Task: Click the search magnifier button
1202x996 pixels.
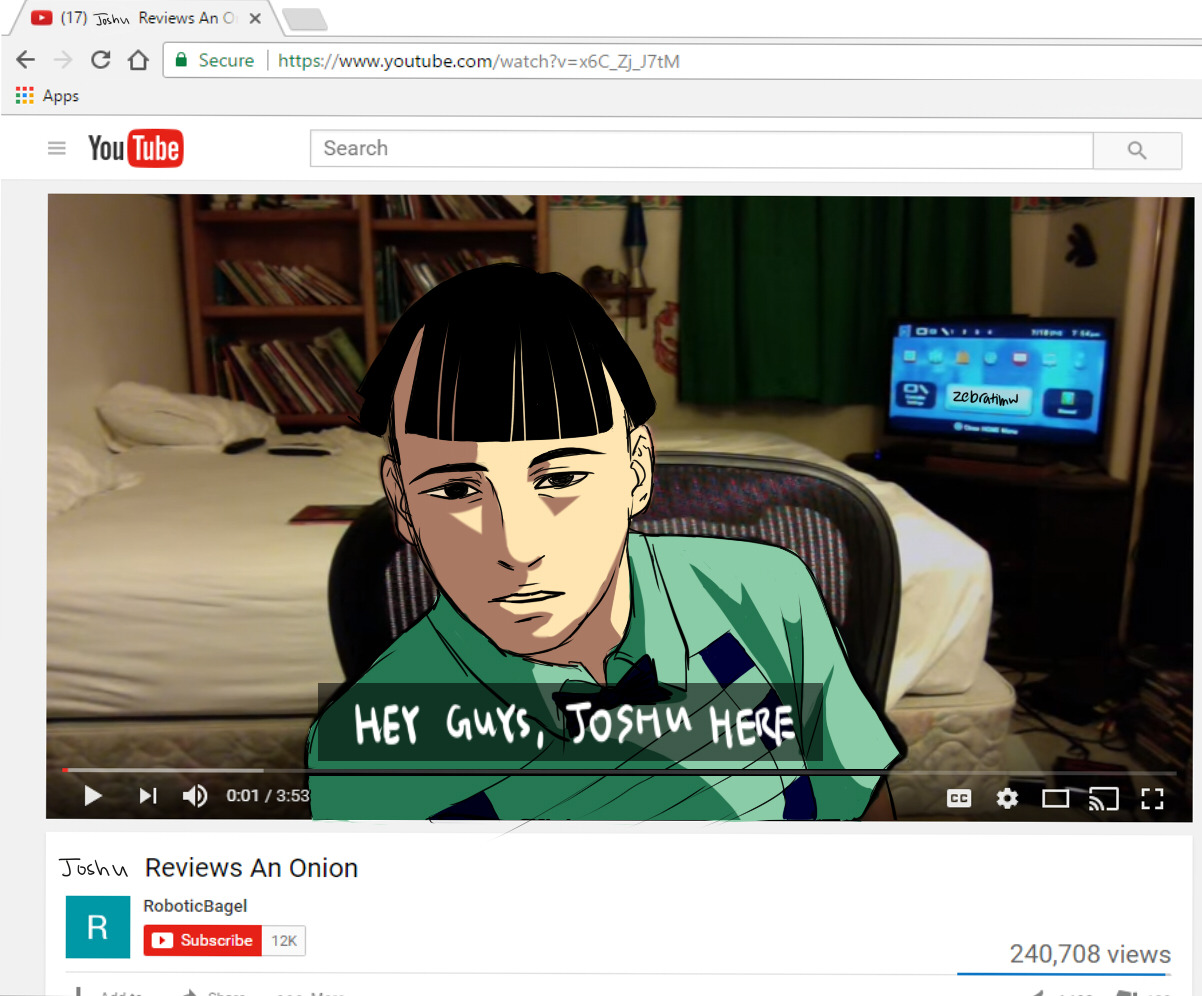Action: [x=1137, y=150]
